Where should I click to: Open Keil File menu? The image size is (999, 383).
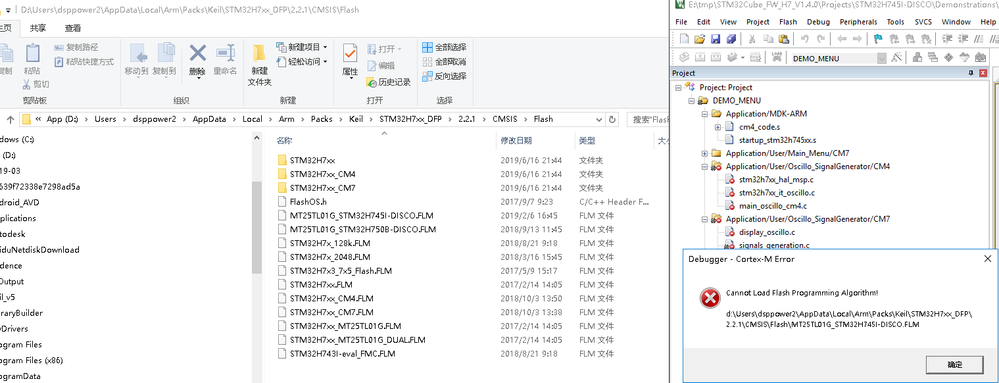pyautogui.click(x=681, y=22)
